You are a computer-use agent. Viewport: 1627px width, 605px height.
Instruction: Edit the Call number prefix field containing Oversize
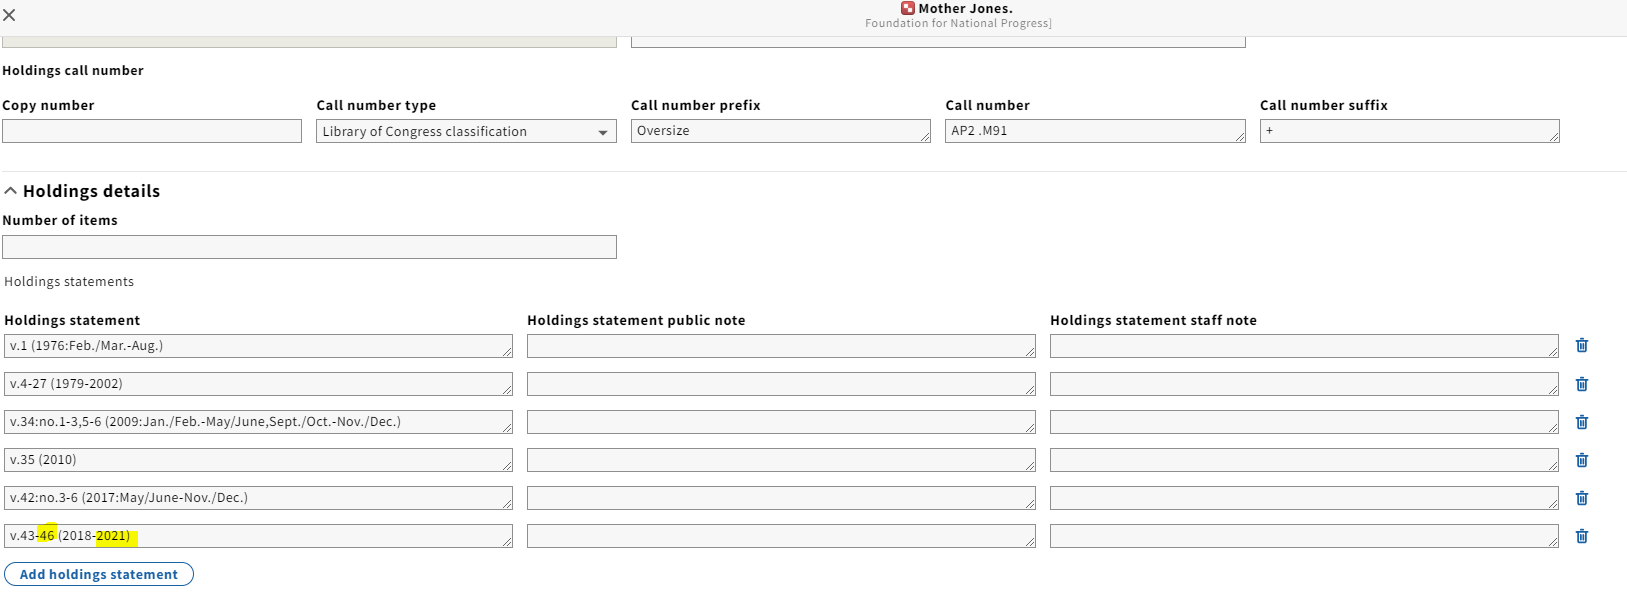(781, 131)
